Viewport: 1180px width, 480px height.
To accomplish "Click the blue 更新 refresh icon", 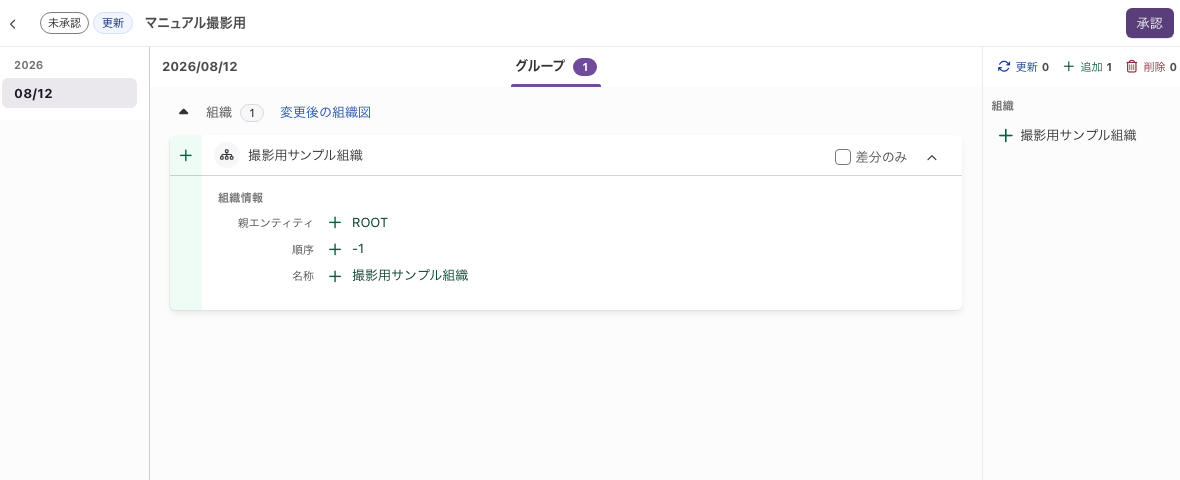I will click(1003, 66).
